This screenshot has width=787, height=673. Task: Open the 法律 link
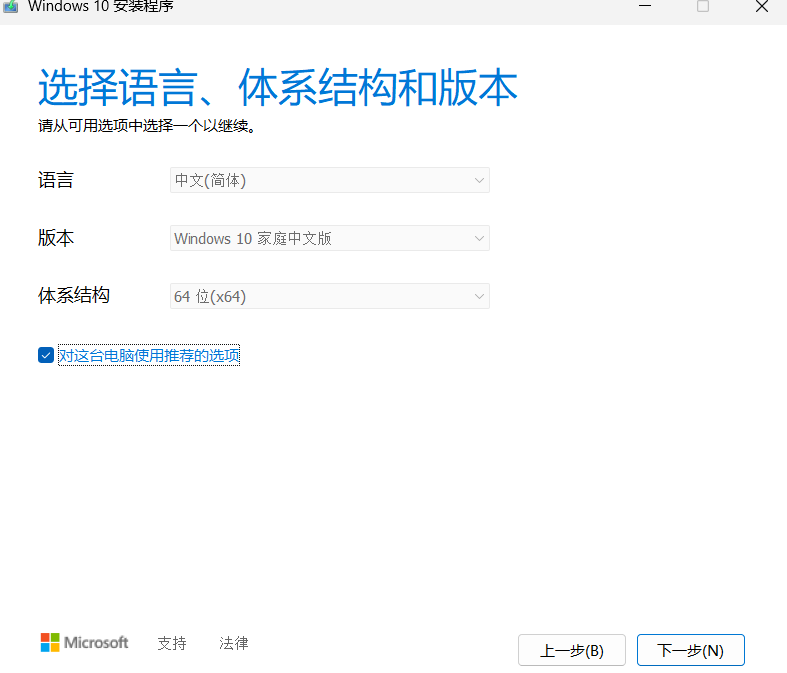click(x=233, y=643)
